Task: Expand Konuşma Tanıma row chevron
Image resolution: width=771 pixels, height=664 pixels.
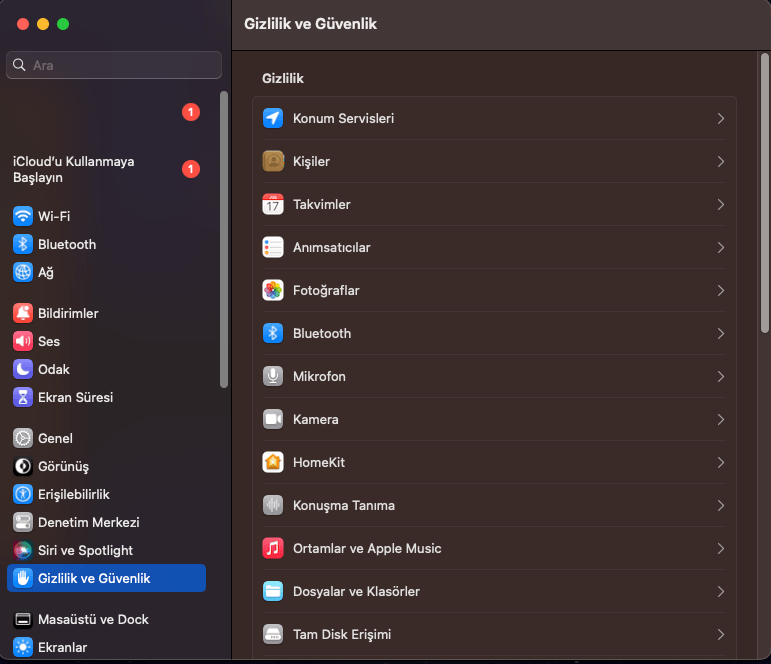Action: (720, 505)
